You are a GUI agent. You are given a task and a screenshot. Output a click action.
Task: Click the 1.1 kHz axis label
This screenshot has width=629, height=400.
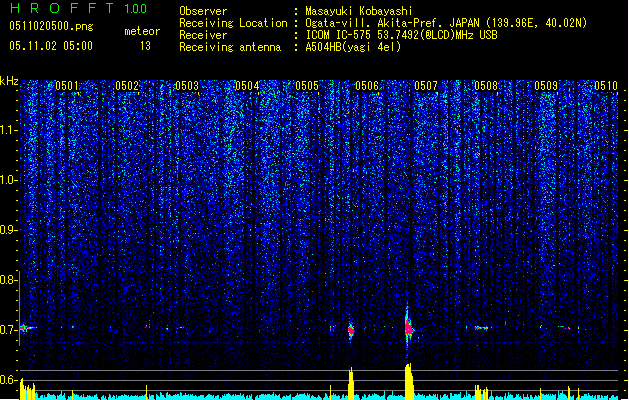coord(8,130)
